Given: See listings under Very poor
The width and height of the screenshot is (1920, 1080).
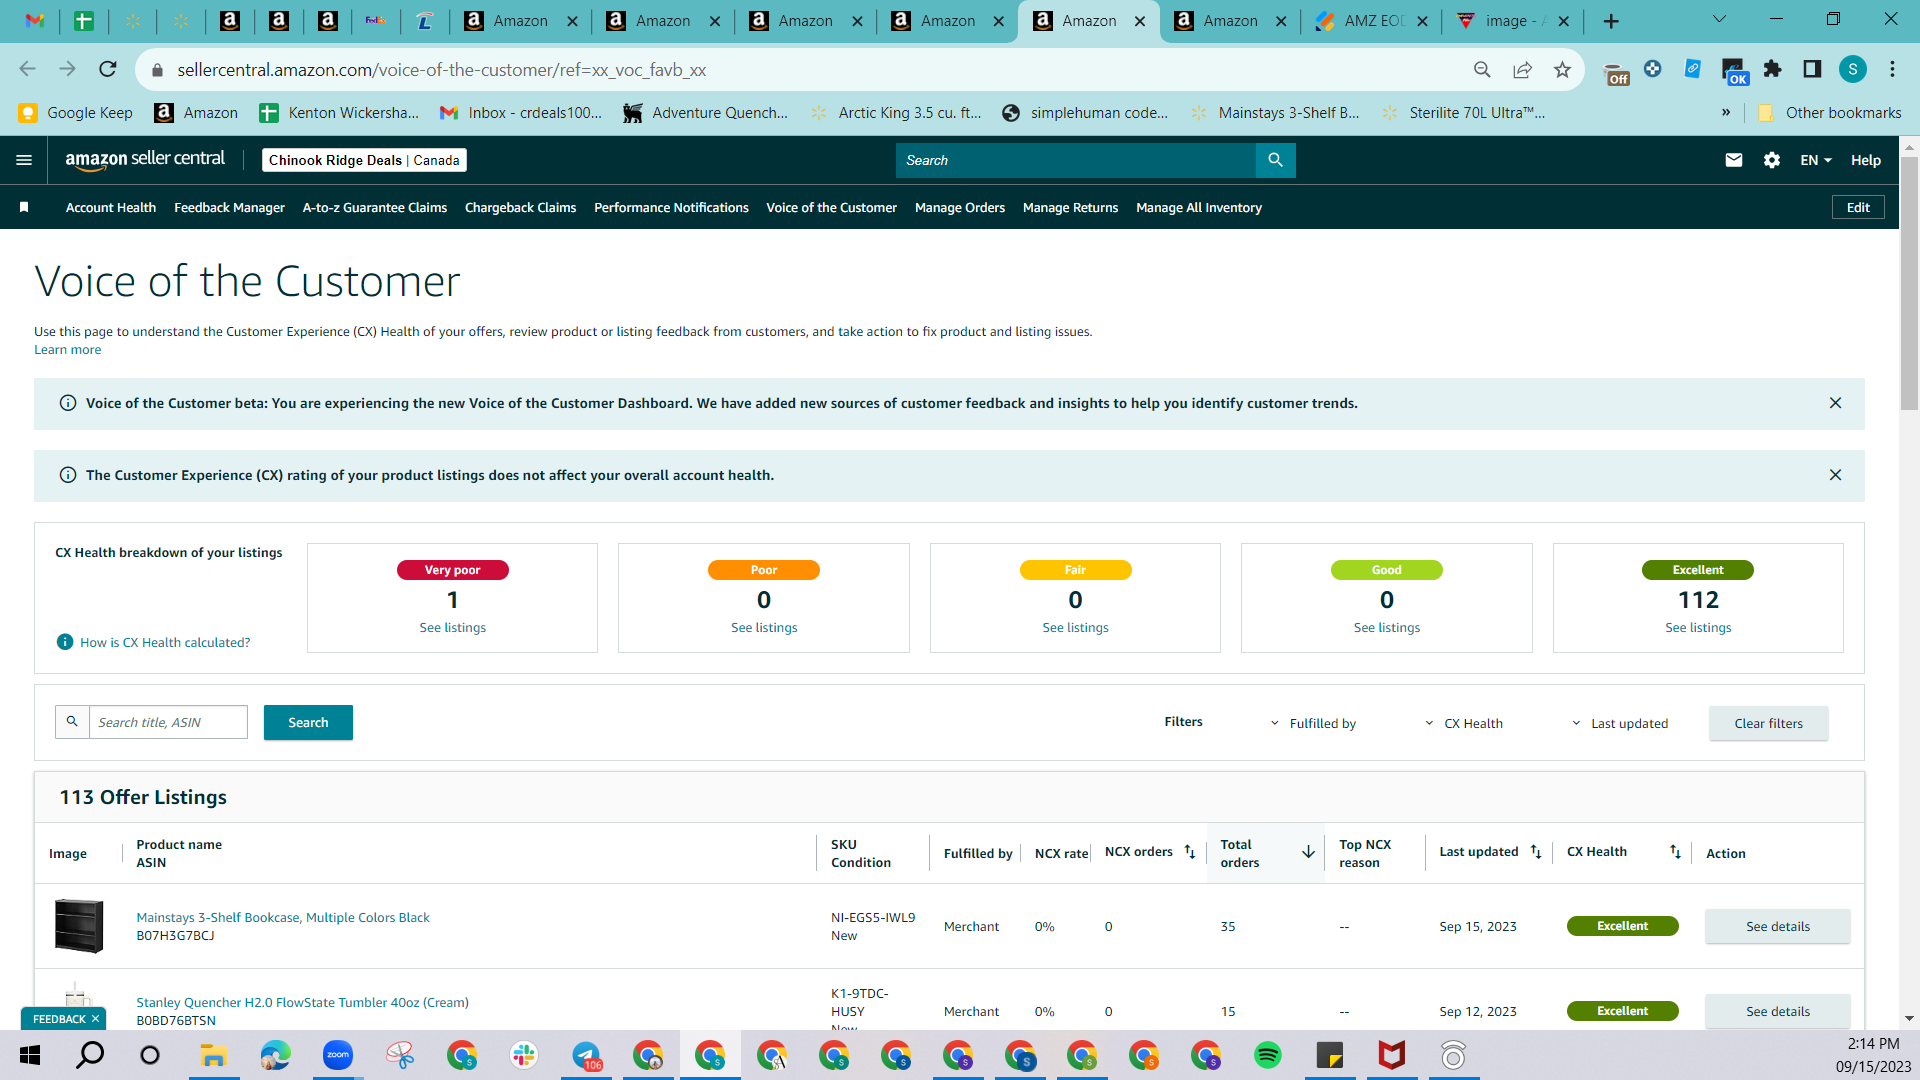Looking at the screenshot, I should (452, 627).
